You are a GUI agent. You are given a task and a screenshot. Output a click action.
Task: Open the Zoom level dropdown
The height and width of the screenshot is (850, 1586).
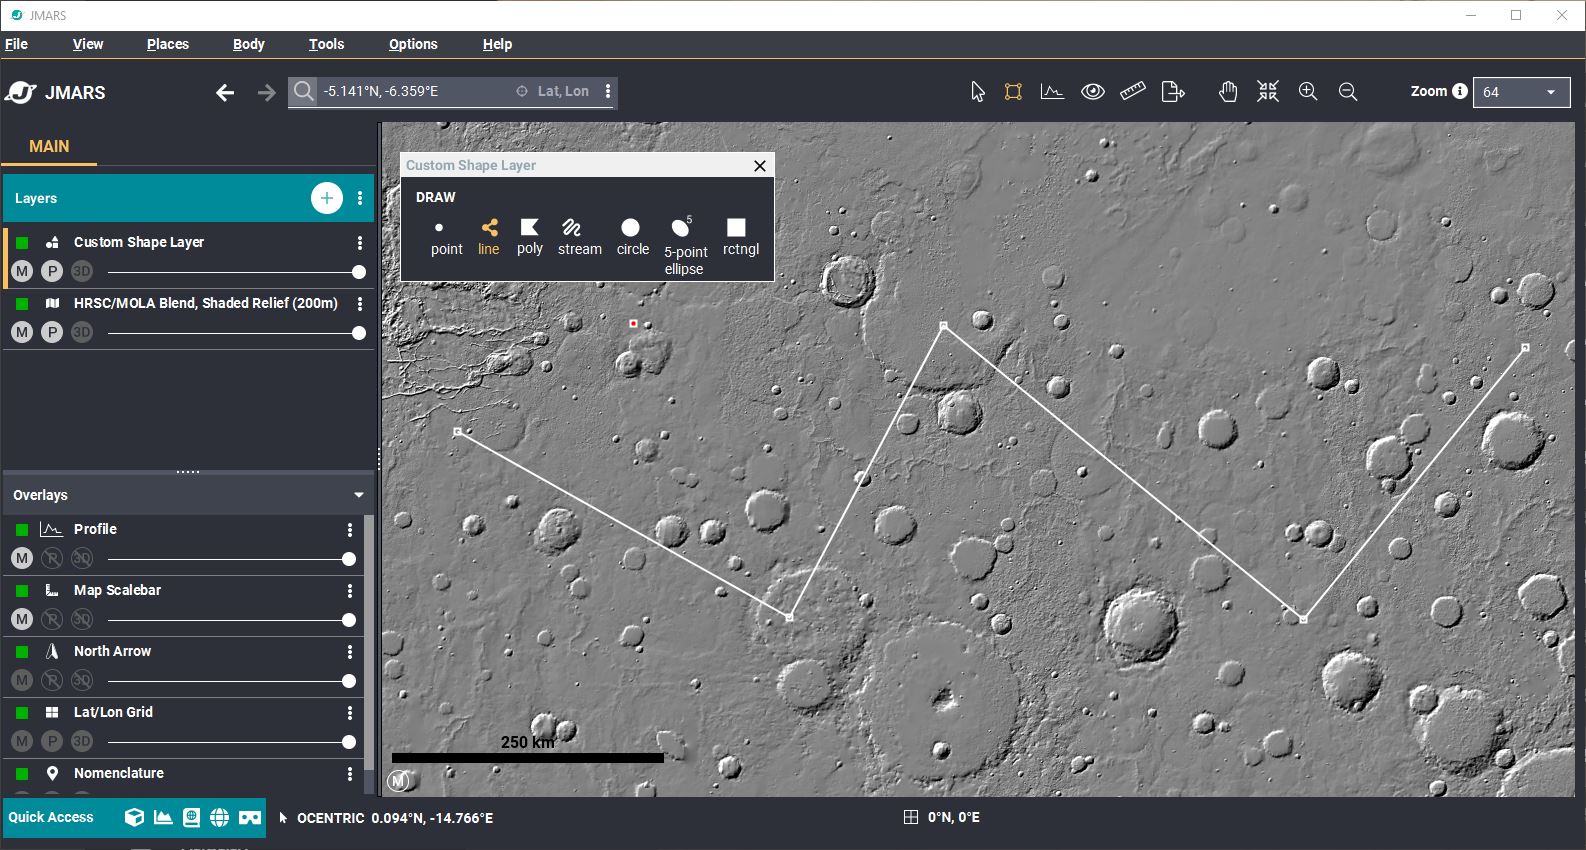tap(1522, 92)
